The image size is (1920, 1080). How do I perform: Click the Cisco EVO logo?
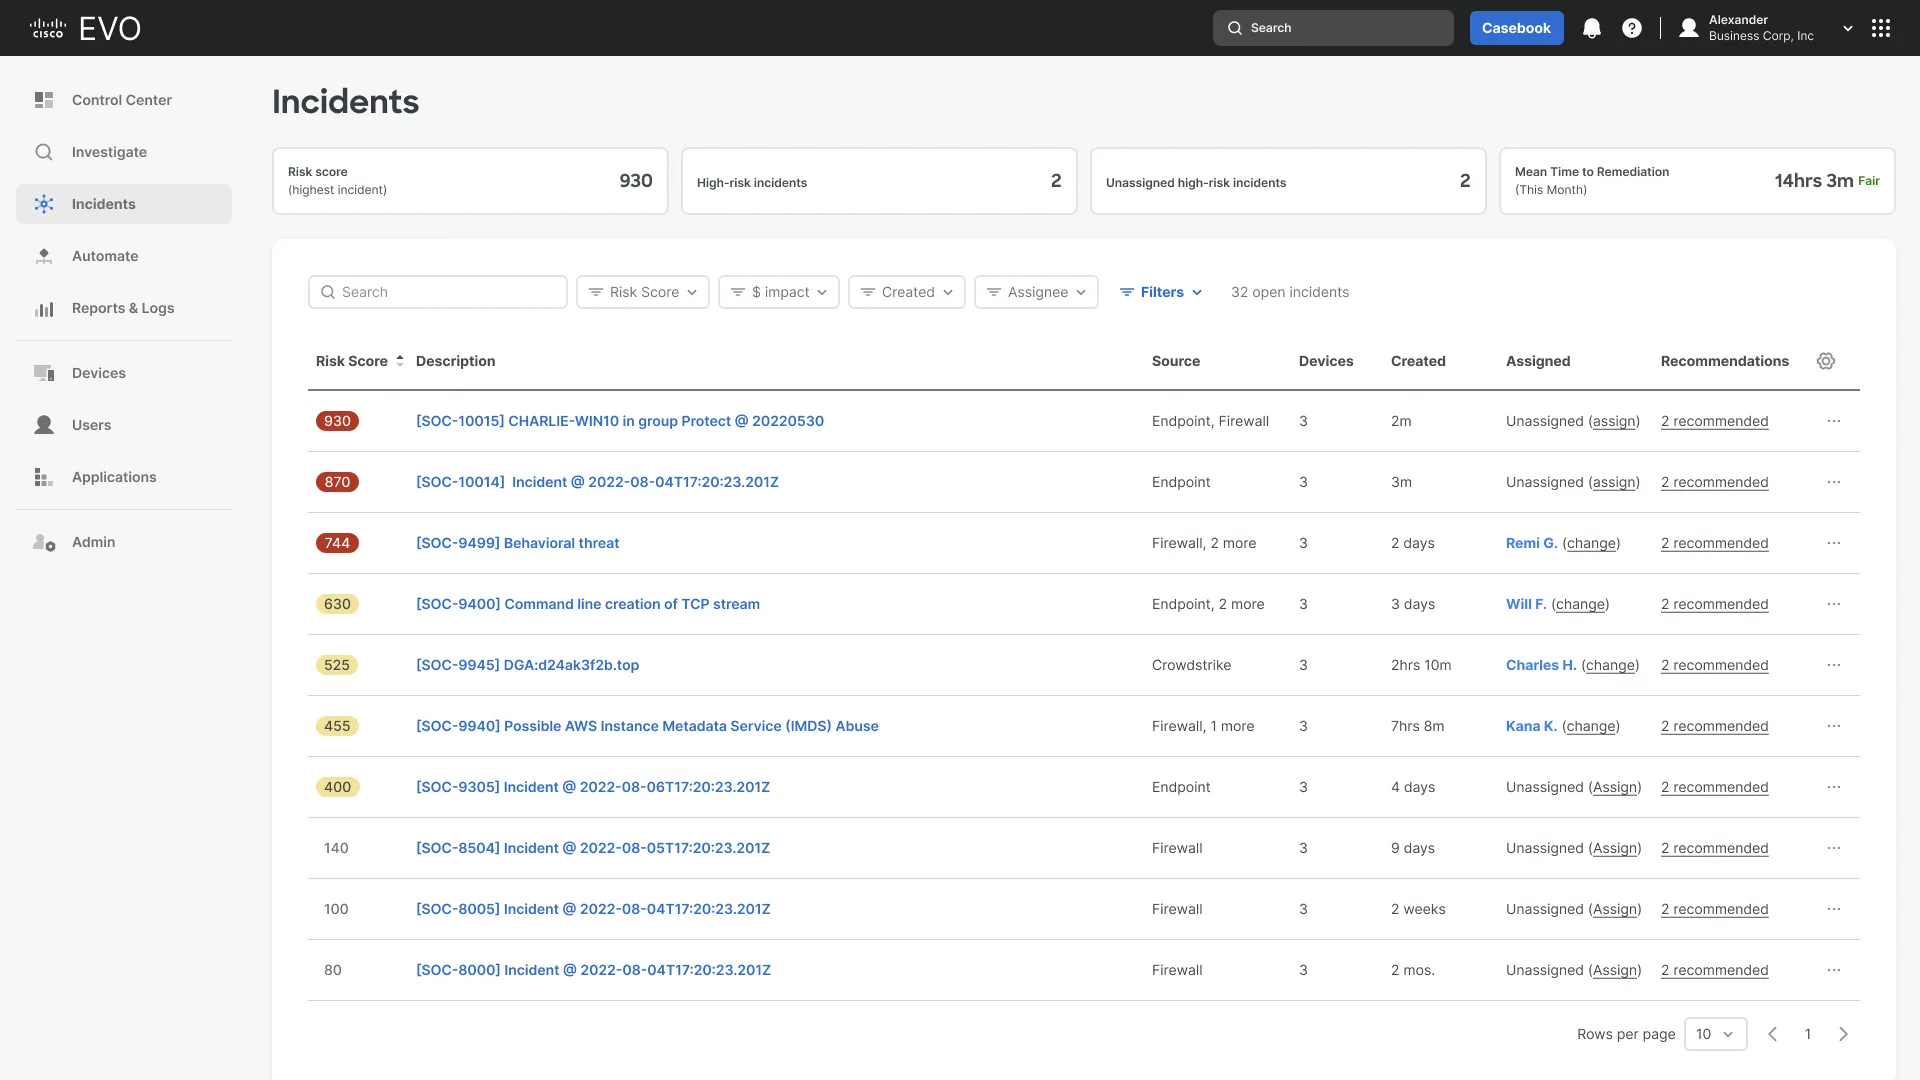coord(85,28)
